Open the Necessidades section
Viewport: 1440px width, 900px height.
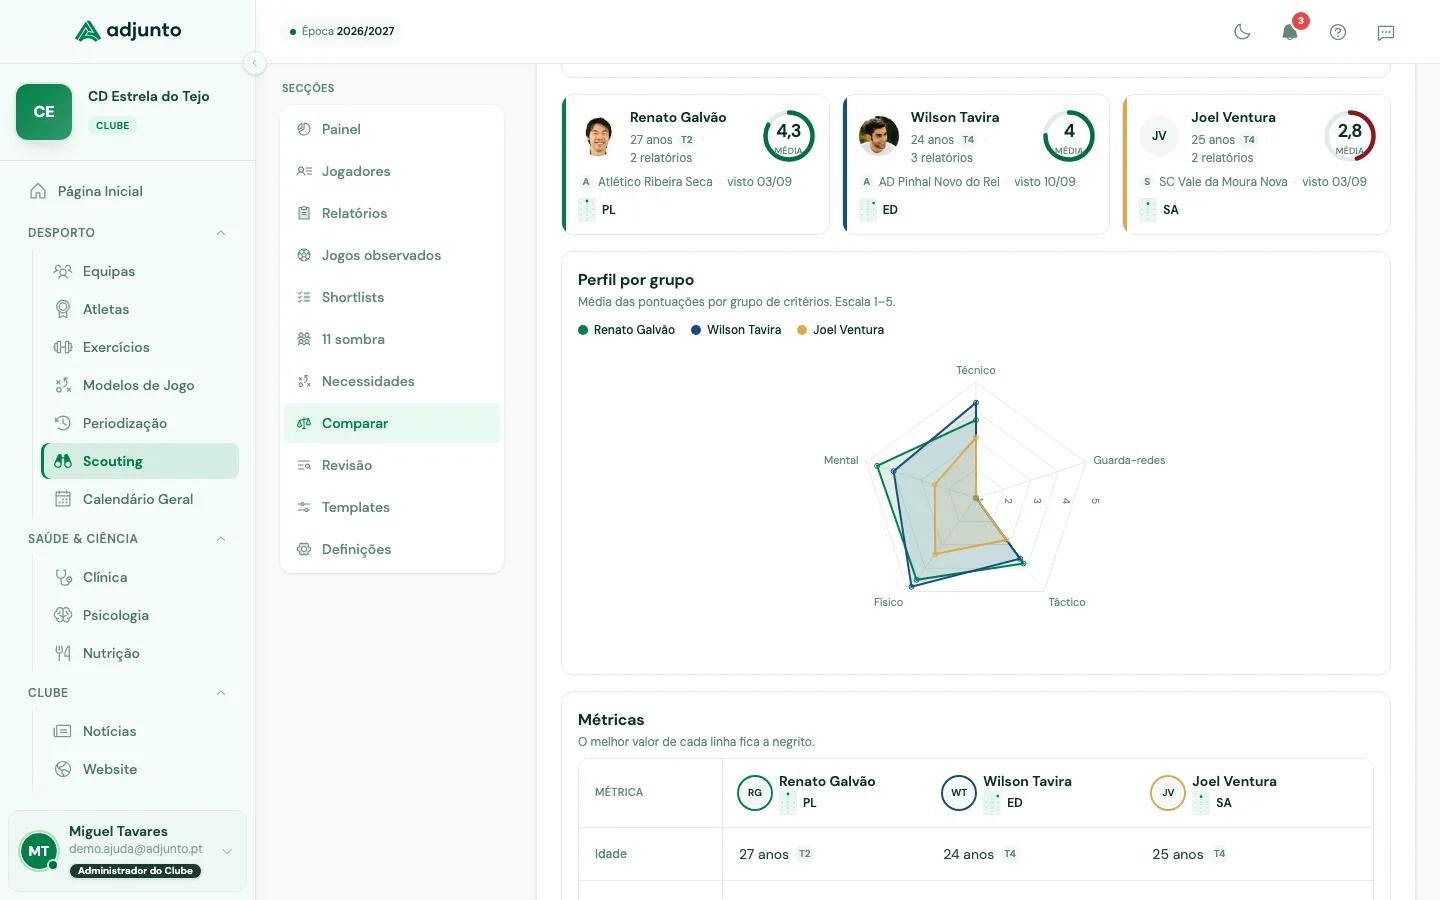392,381
